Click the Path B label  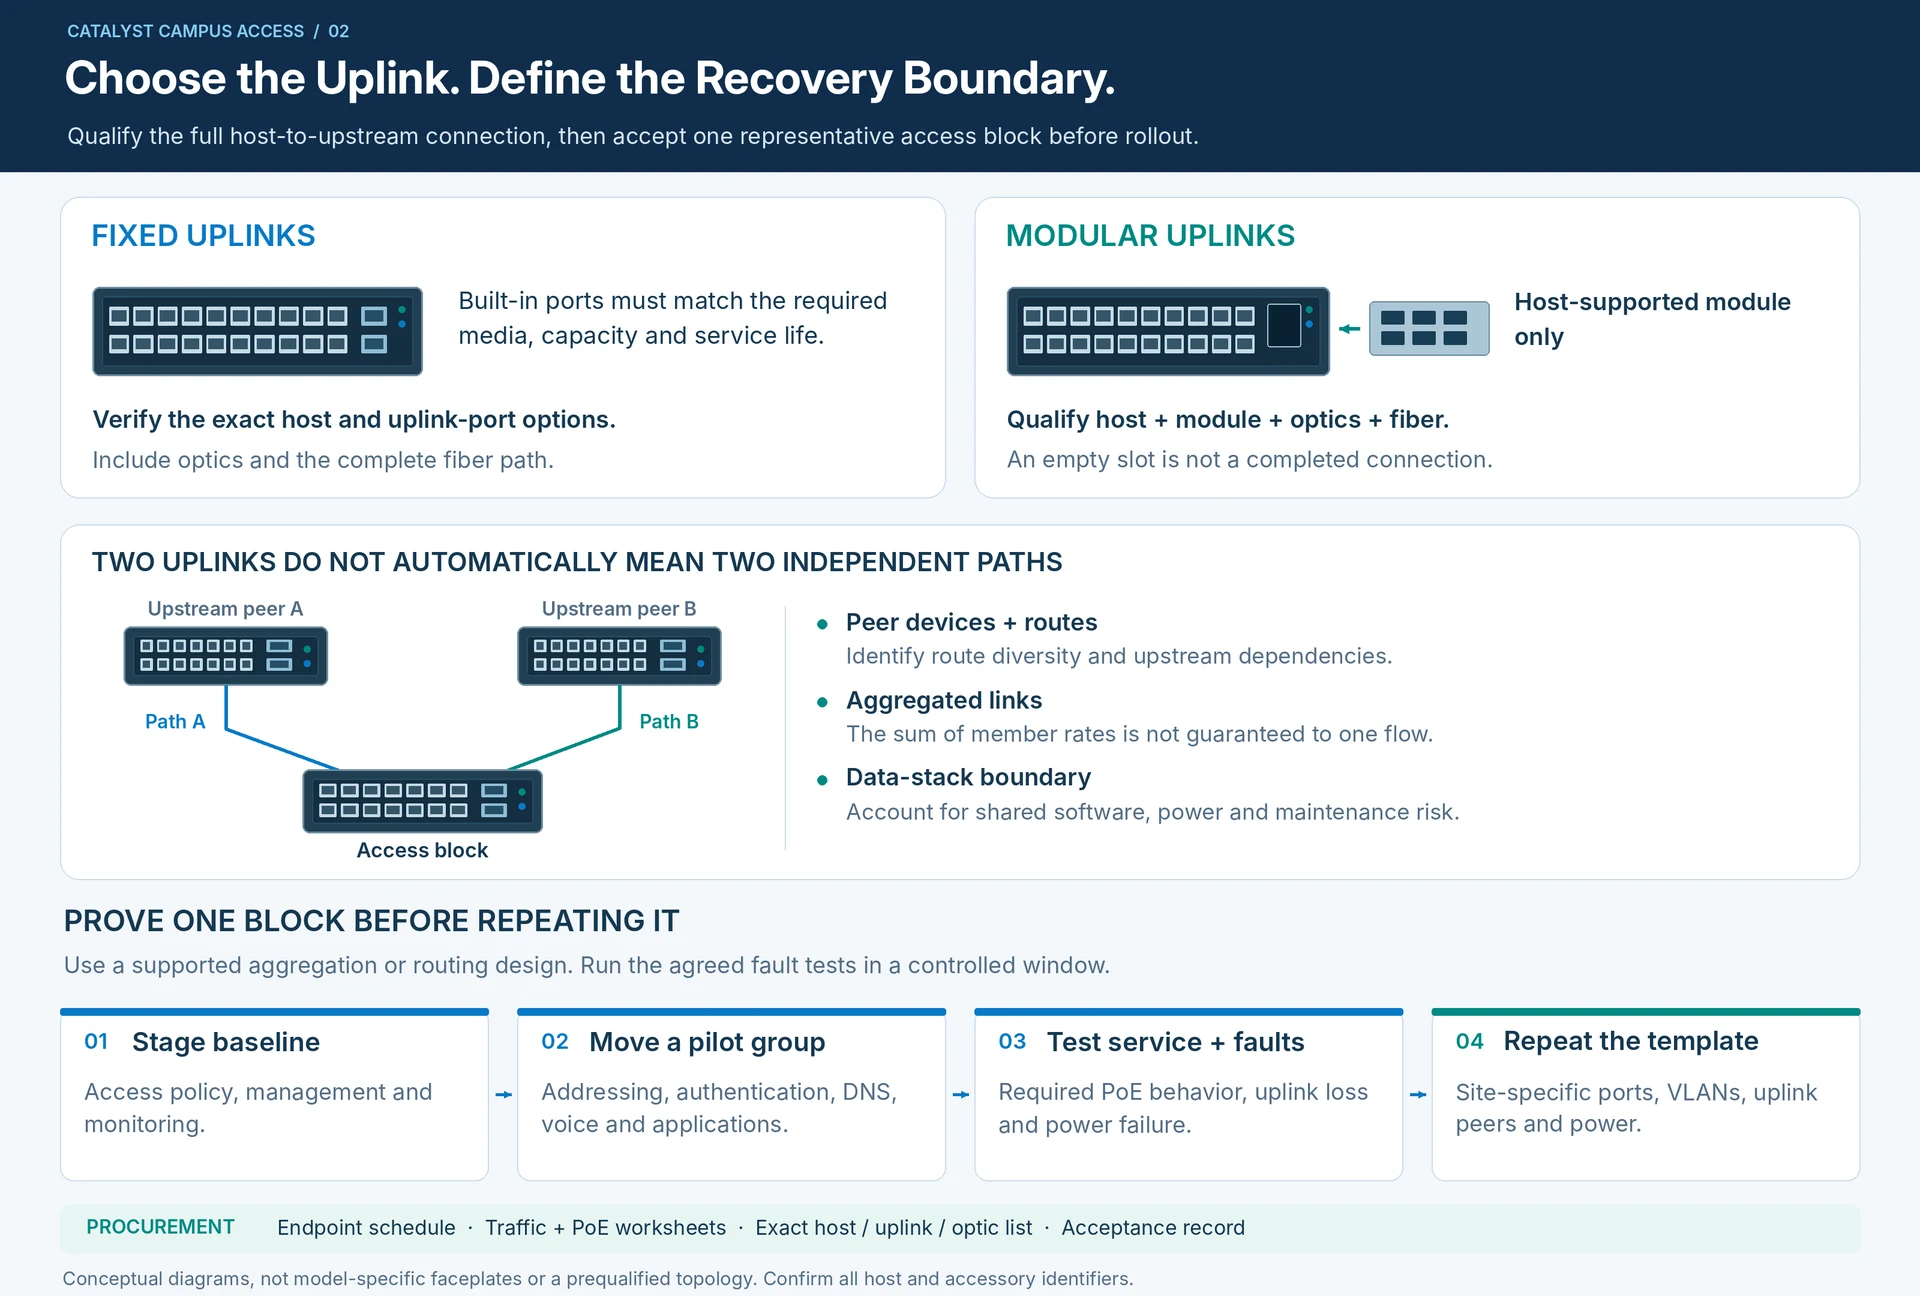tap(669, 721)
